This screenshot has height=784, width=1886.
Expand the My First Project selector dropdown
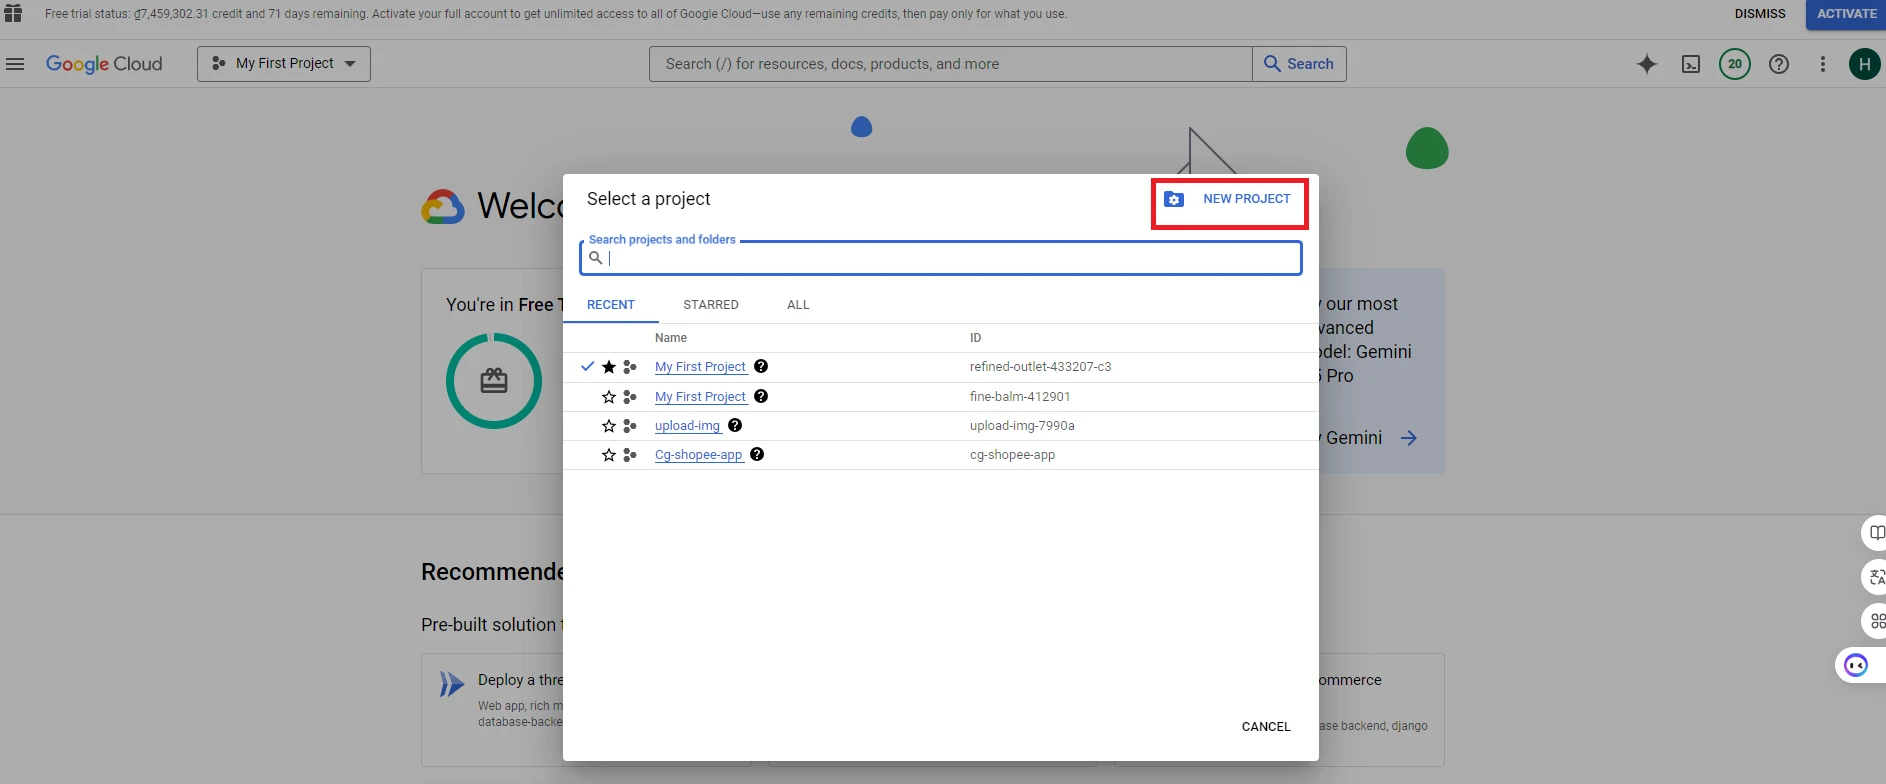(x=284, y=64)
